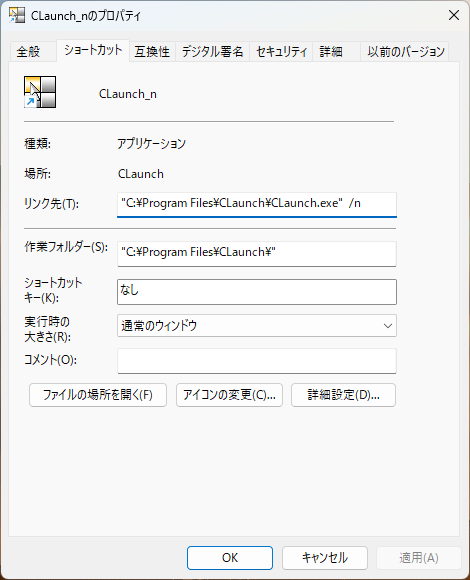This screenshot has width=470, height=580.
Task: Confirm with the OK button
Action: pos(230,558)
